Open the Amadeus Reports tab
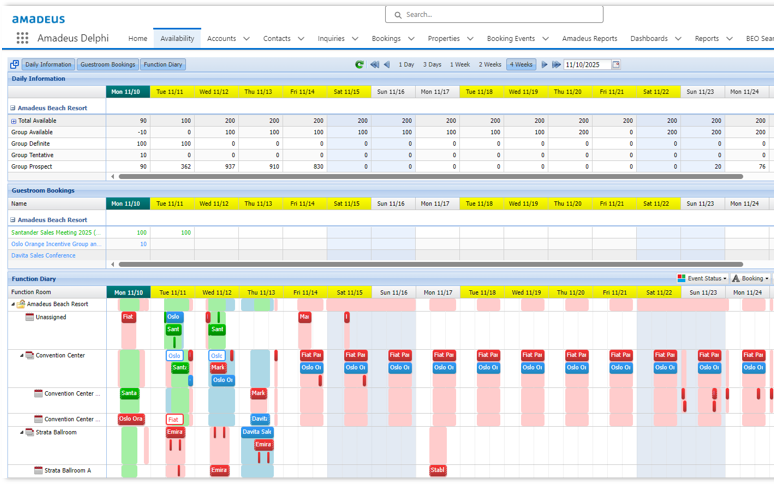This screenshot has width=774, height=484. click(589, 38)
